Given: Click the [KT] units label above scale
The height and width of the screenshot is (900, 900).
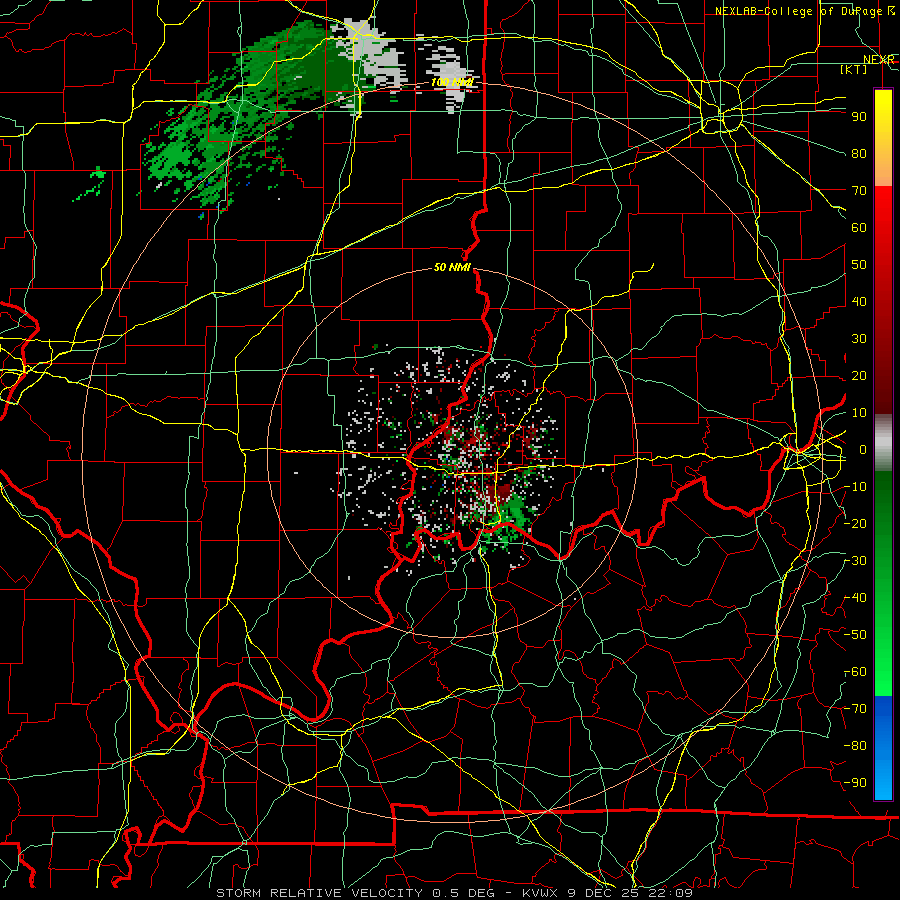Looking at the screenshot, I should click(x=854, y=69).
